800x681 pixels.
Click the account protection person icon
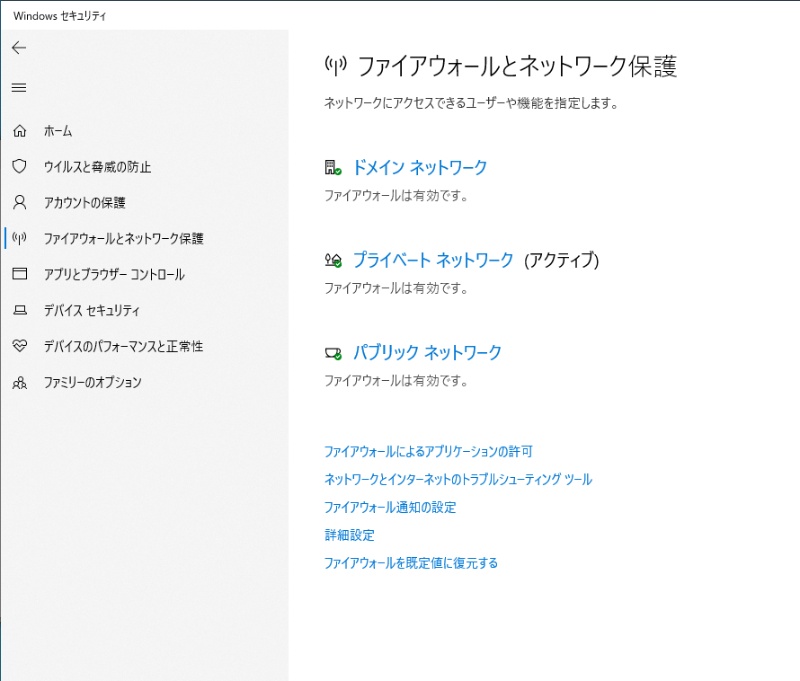19,203
